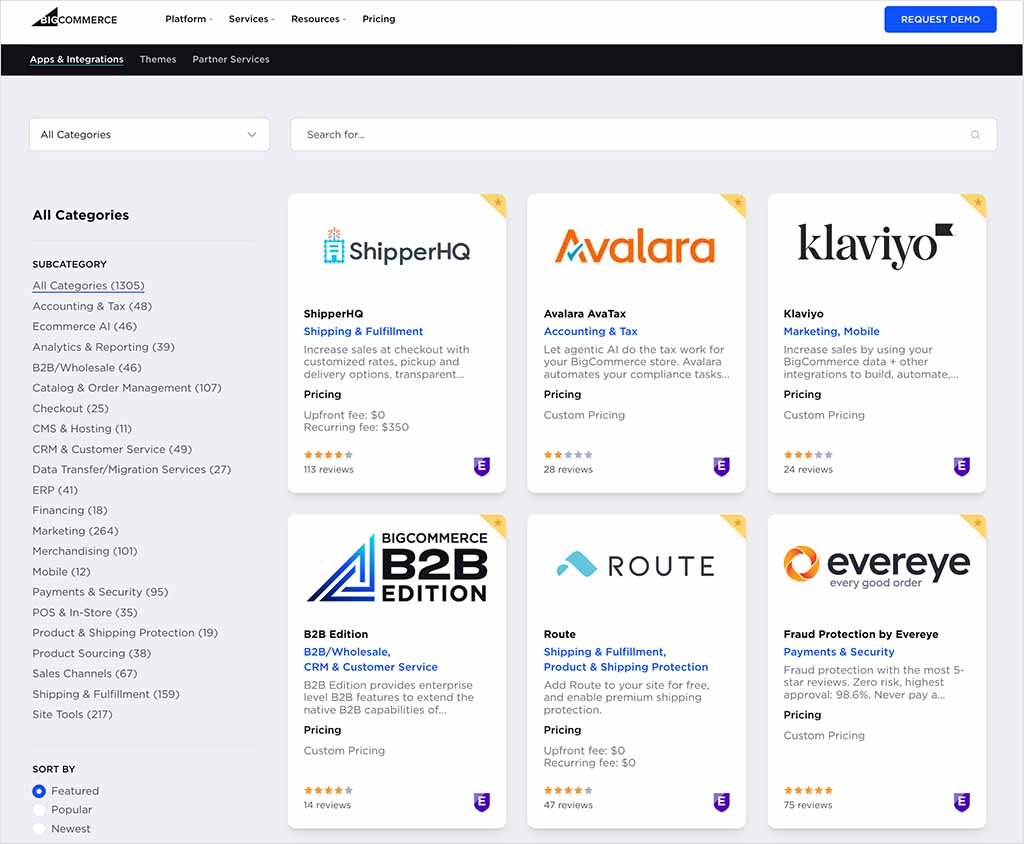
Task: Open the All Categories dropdown
Action: coord(150,135)
